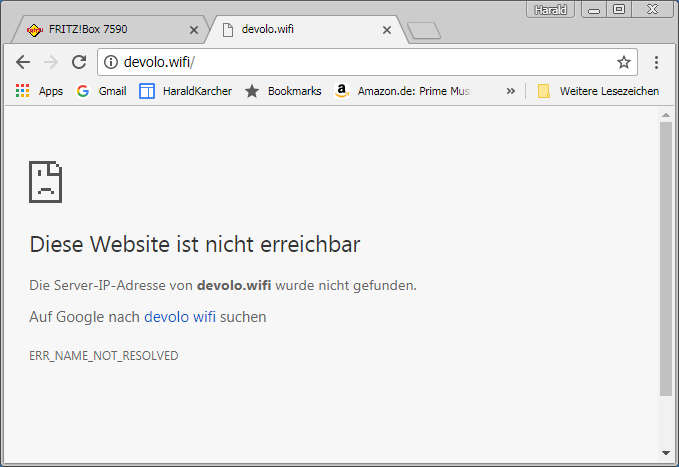Open the Apps shortcut in bookmarks bar
679x467 pixels.
[x=39, y=91]
